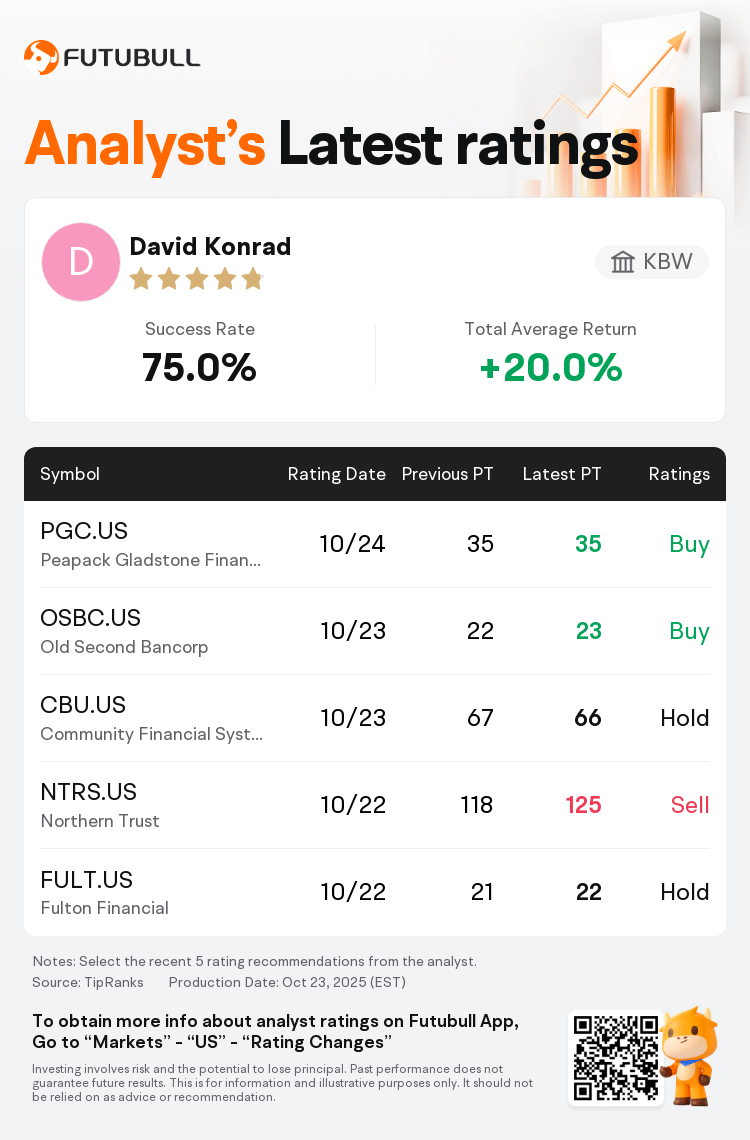Click David Konrad's pink avatar
The height and width of the screenshot is (1140, 750).
click(x=81, y=262)
